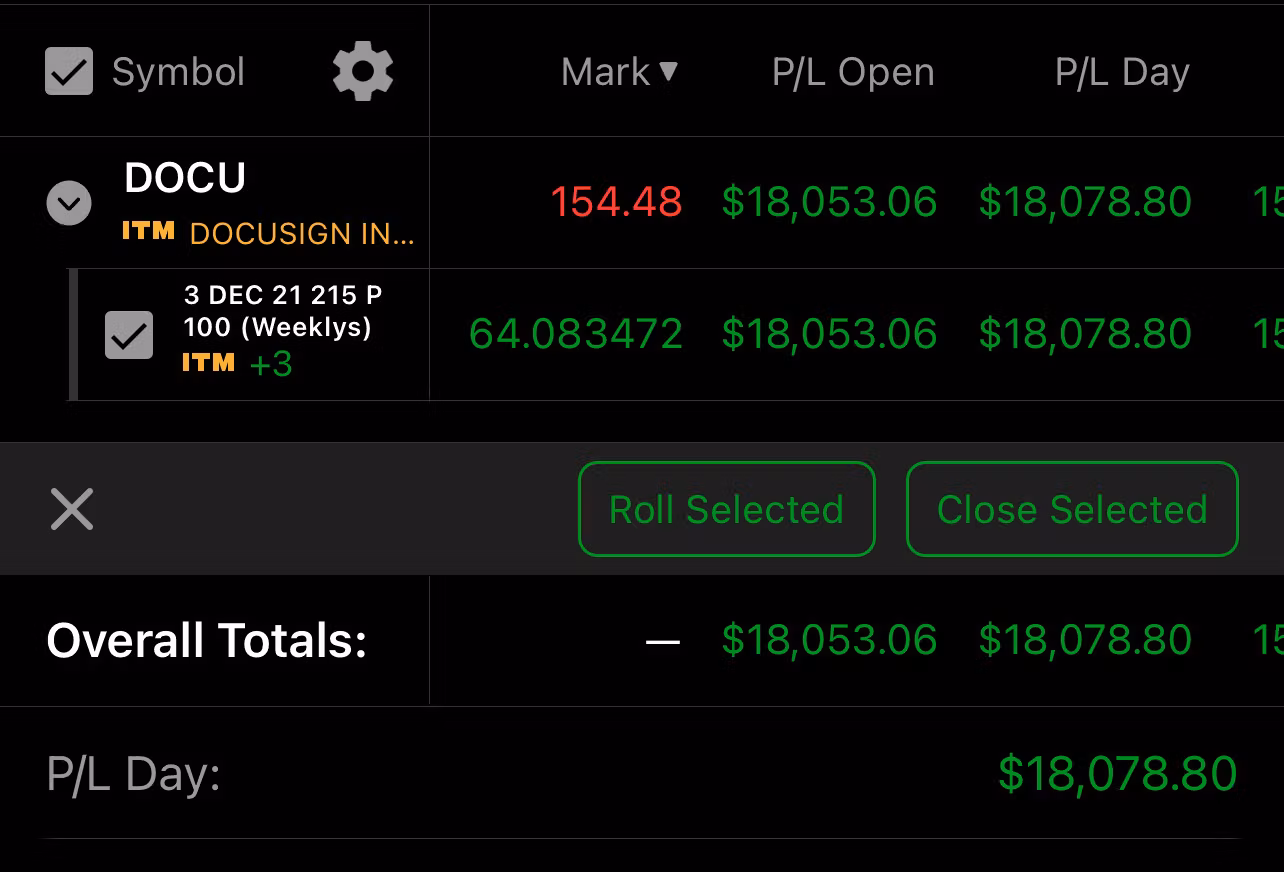The width and height of the screenshot is (1284, 872).
Task: Click the chevron beside the DOCU symbol
Action: pyautogui.click(x=67, y=203)
